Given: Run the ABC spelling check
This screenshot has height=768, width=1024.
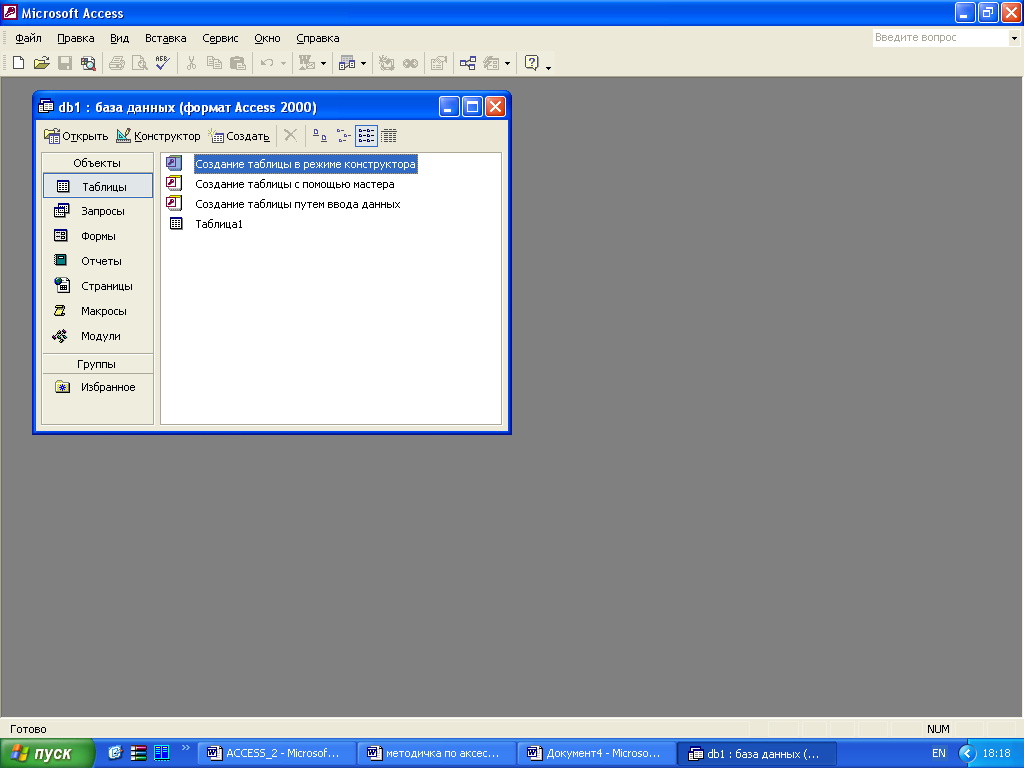Looking at the screenshot, I should (162, 63).
